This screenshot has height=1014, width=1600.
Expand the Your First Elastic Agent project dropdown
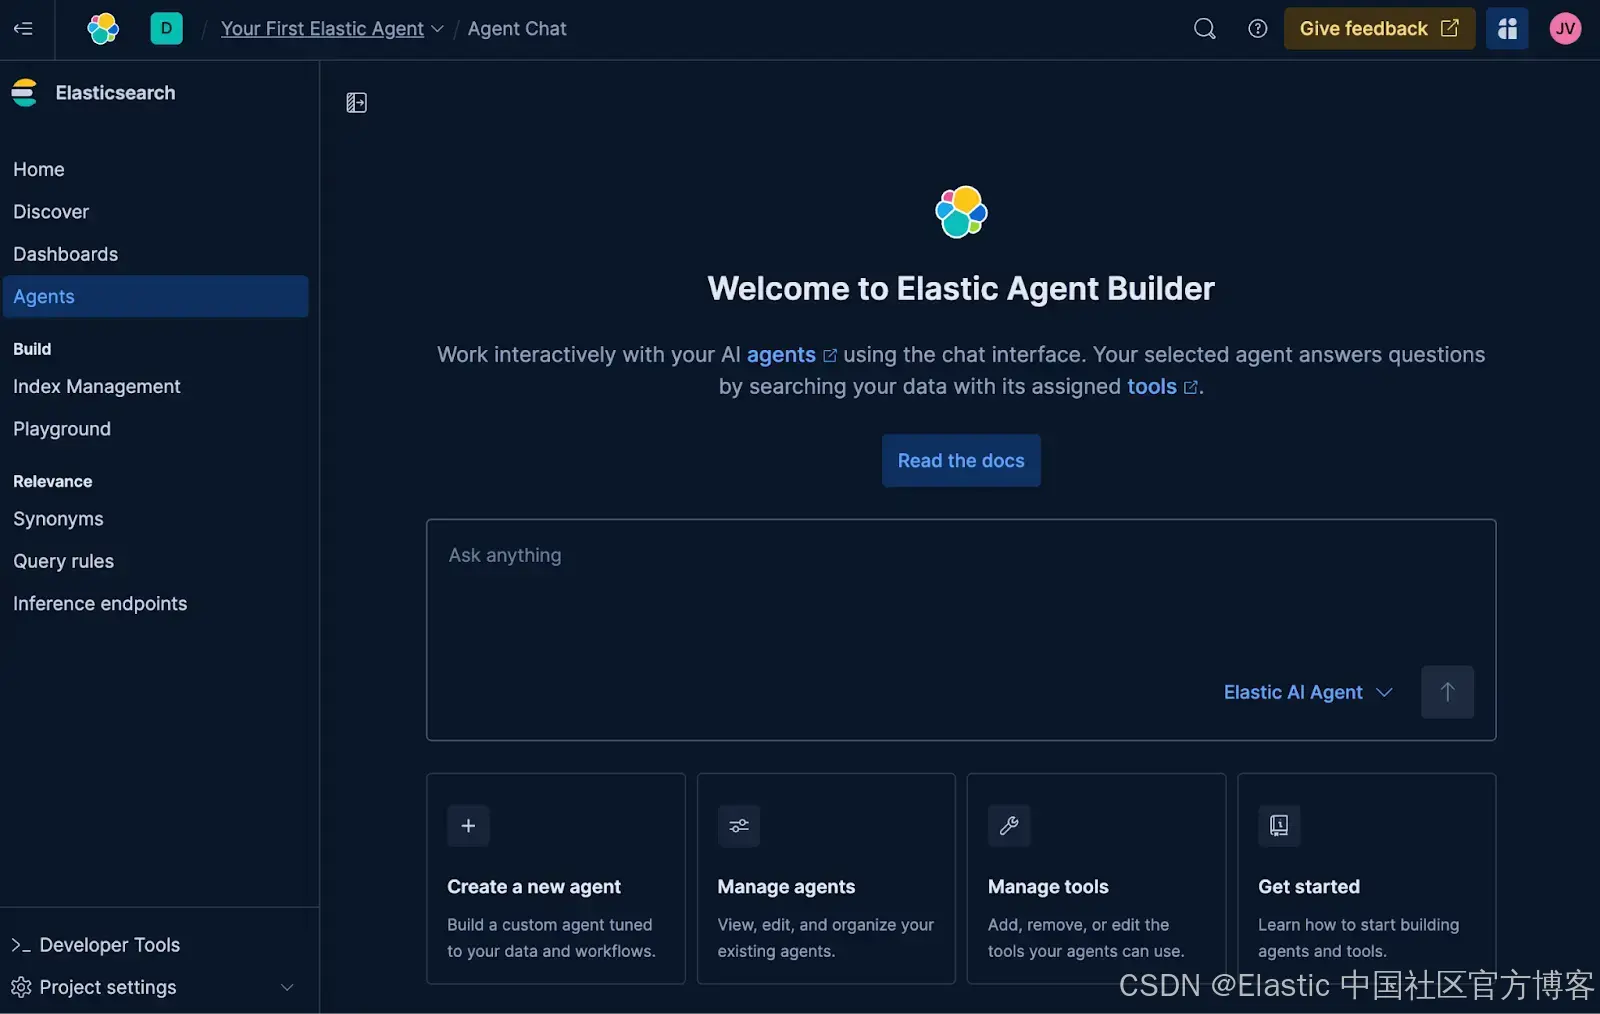437,29
